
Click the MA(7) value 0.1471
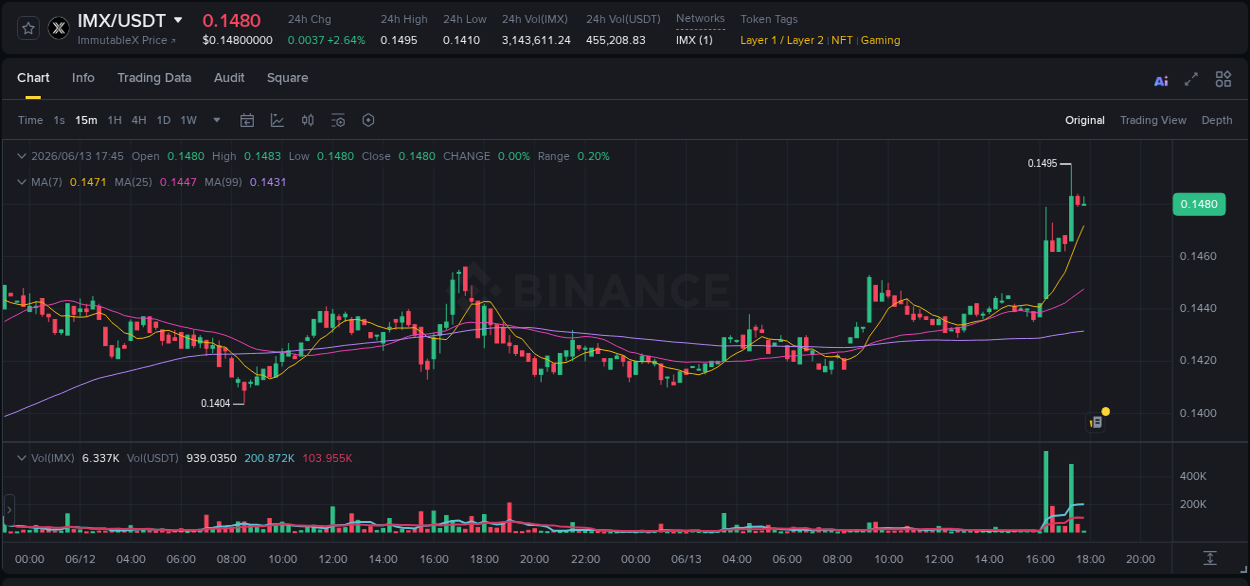87,182
